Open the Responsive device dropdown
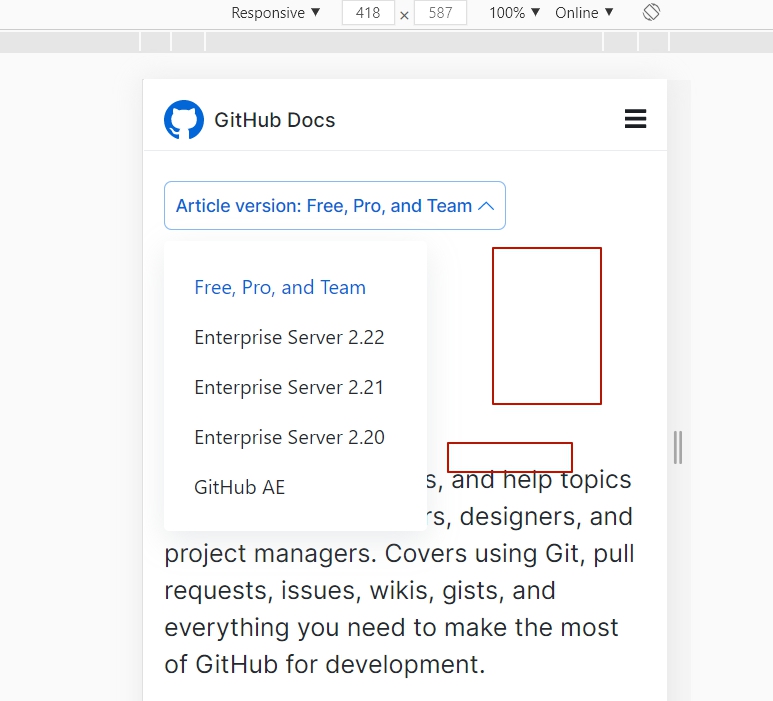Screen dimensions: 773x701 click(276, 12)
